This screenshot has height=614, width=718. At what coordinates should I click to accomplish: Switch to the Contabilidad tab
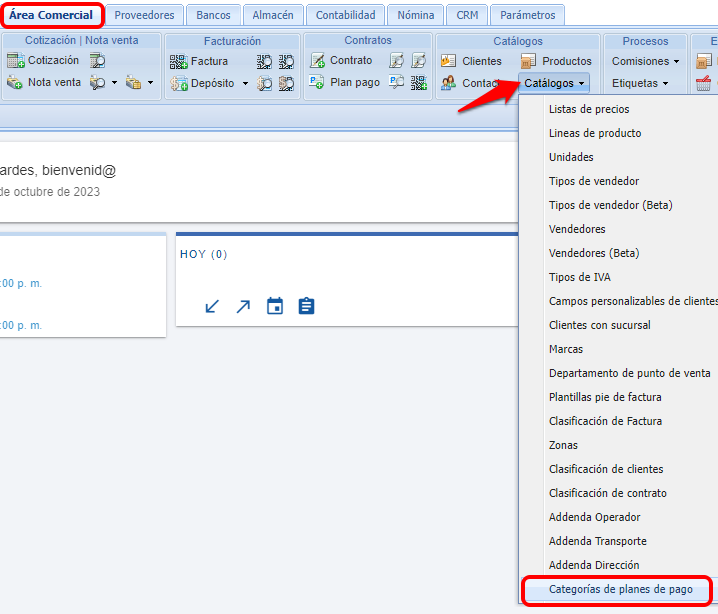[345, 15]
